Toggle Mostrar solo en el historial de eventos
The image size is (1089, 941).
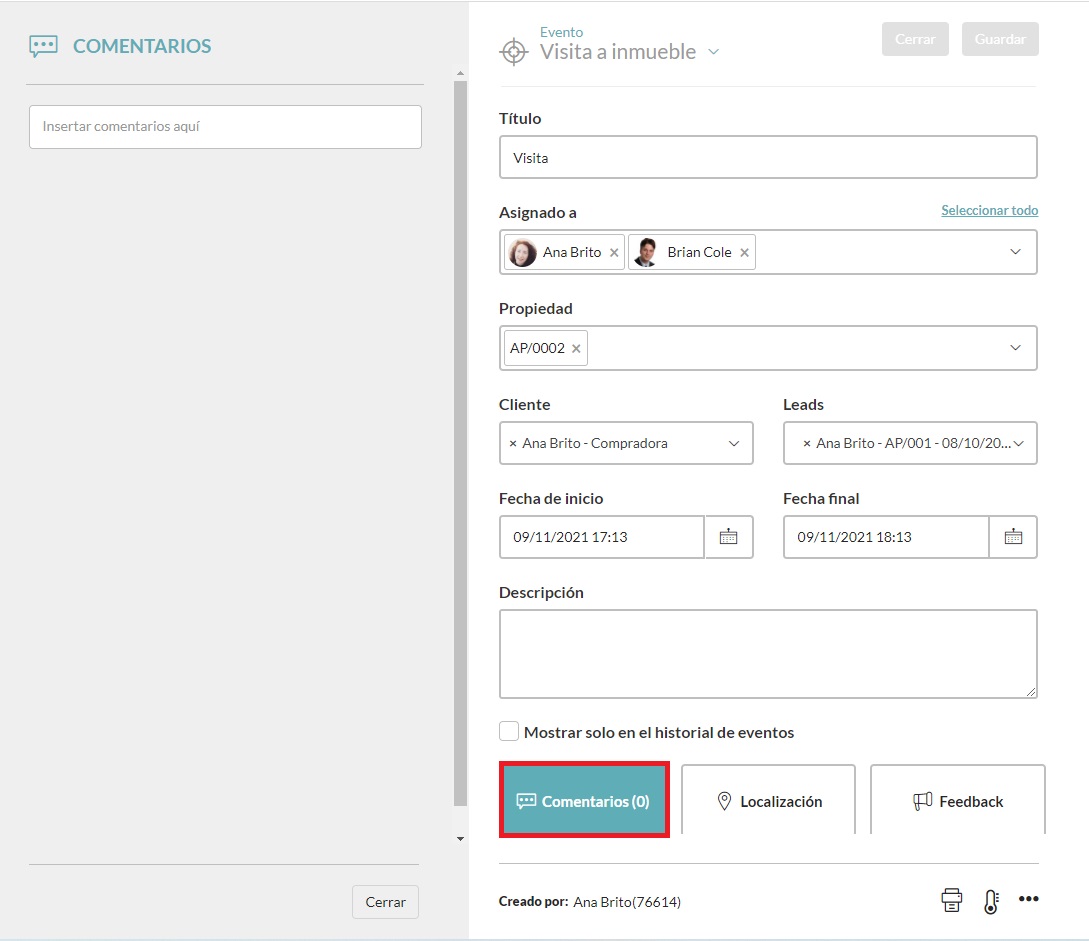(509, 731)
